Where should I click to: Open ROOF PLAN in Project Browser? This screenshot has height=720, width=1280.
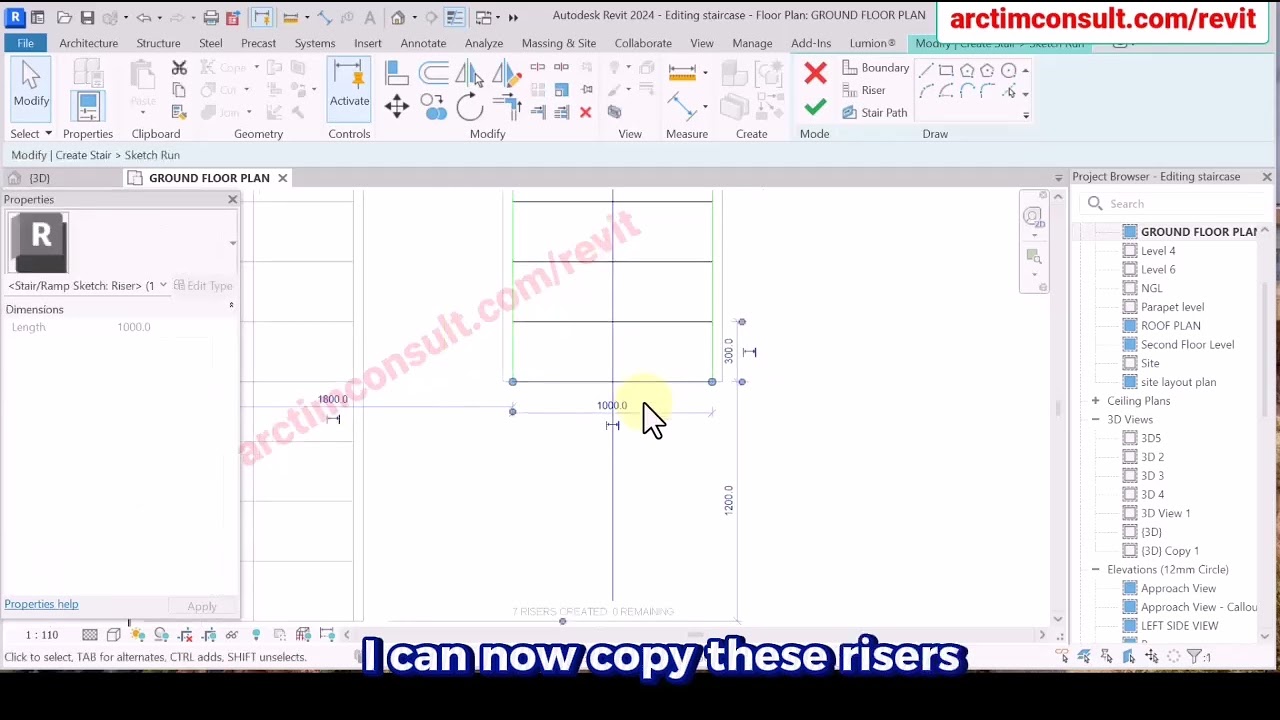tap(1170, 326)
